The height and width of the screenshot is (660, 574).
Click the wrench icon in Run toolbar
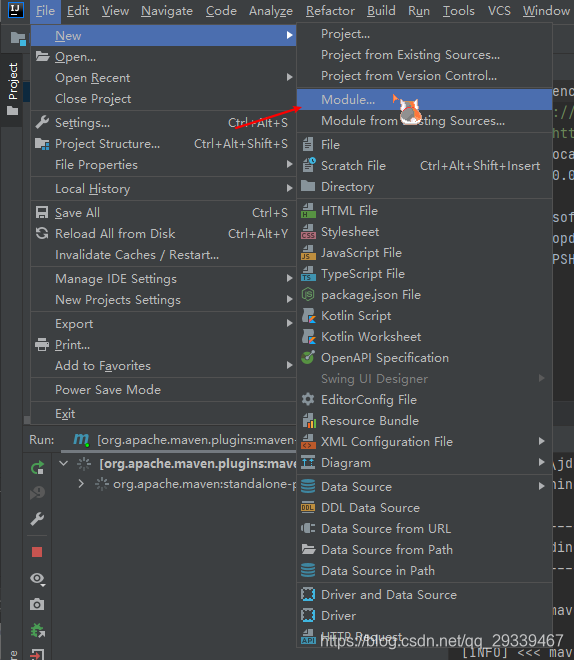37,519
